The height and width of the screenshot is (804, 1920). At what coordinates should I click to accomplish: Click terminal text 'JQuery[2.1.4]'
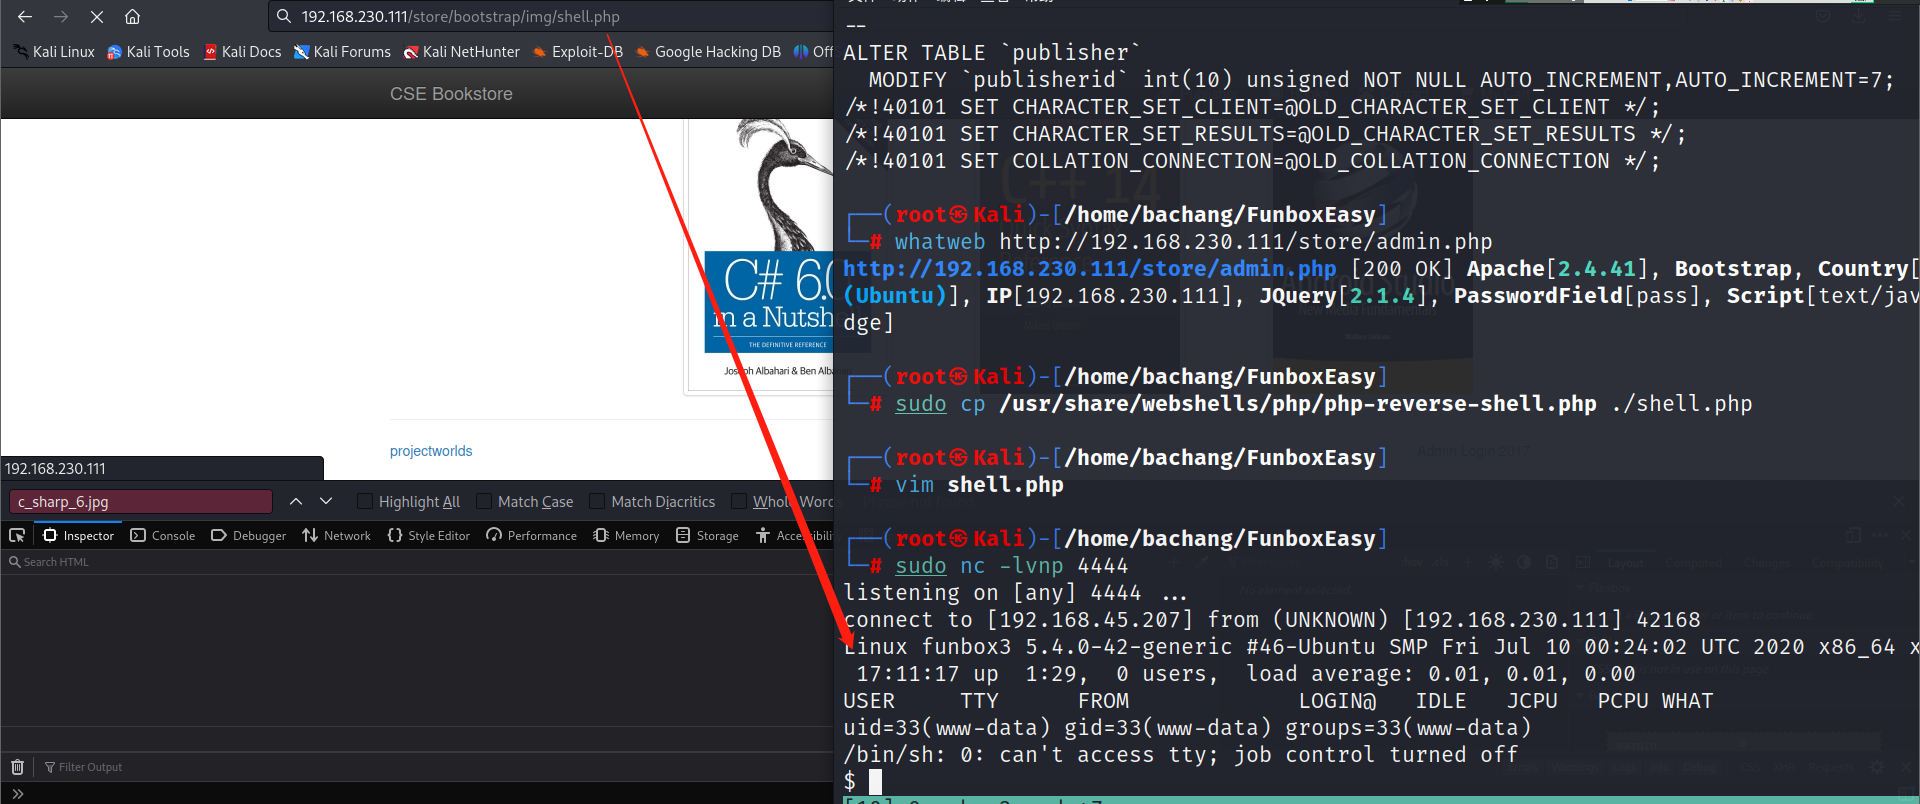click(x=1343, y=296)
